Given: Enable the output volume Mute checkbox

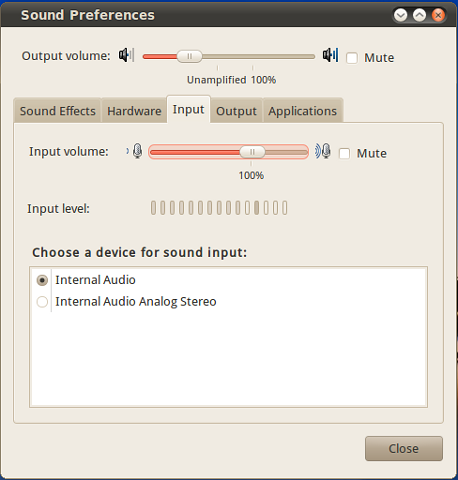Looking at the screenshot, I should (352, 58).
